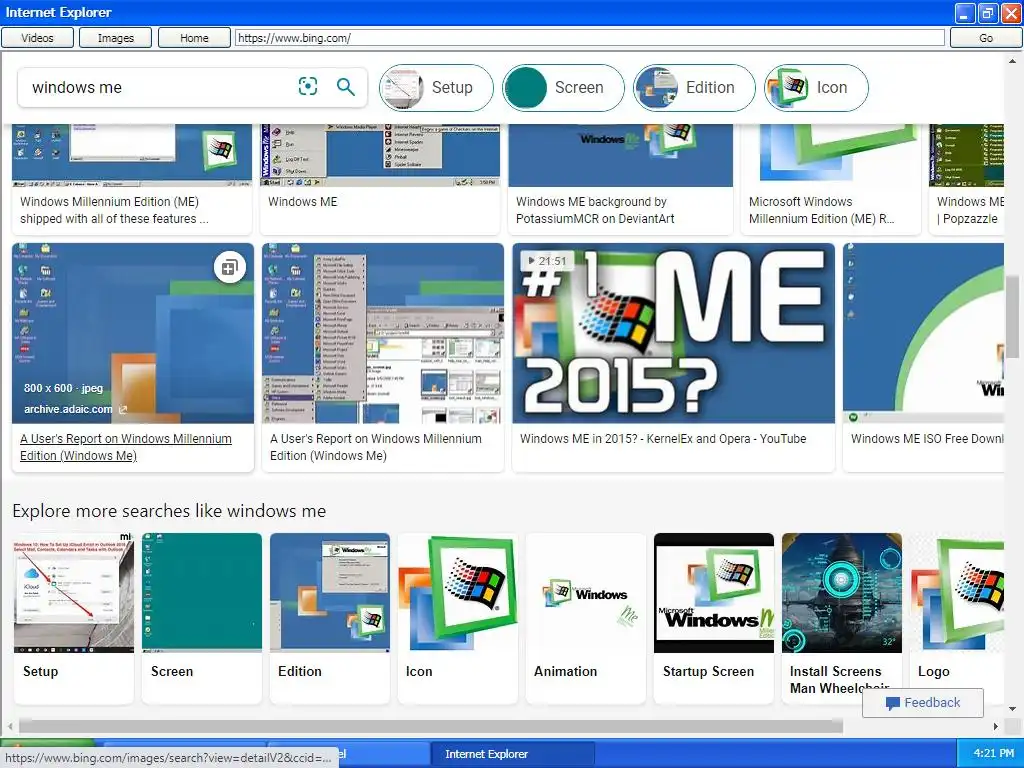Click archive.adaic.com source text

[x=68, y=409]
